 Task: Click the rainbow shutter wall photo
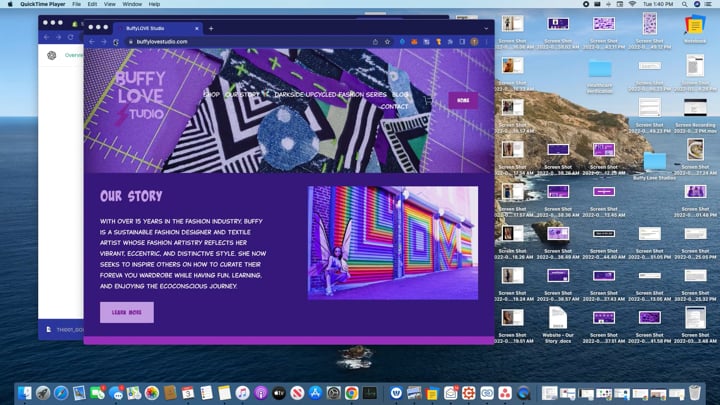[x=393, y=243]
